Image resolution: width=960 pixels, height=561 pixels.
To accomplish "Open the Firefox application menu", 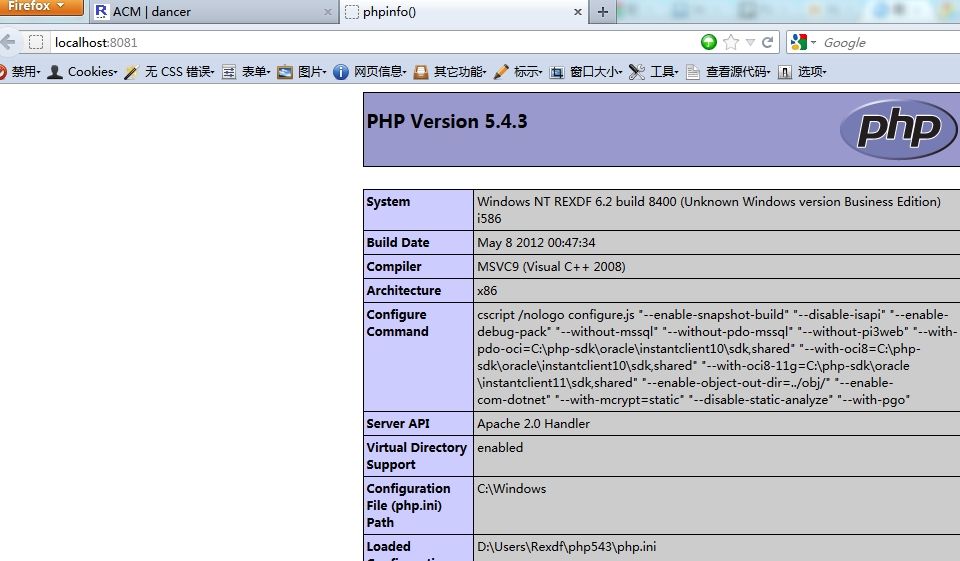I will tap(40, 7).
